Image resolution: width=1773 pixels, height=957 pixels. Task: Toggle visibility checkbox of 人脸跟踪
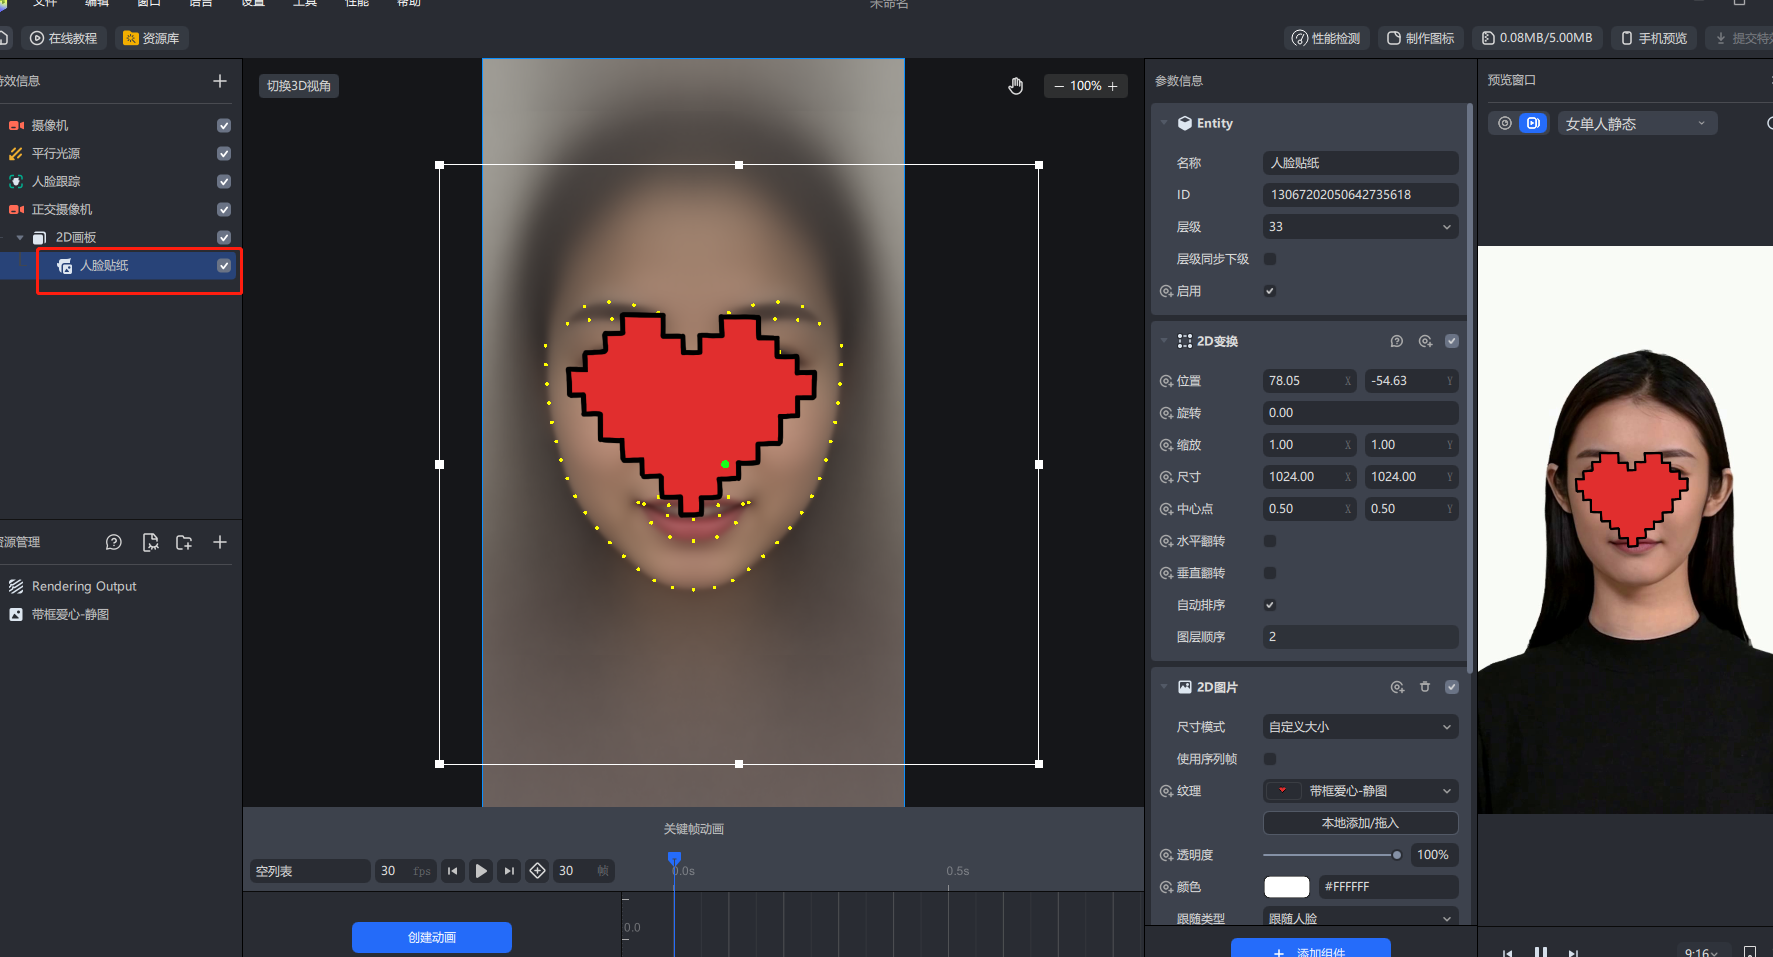pos(224,181)
